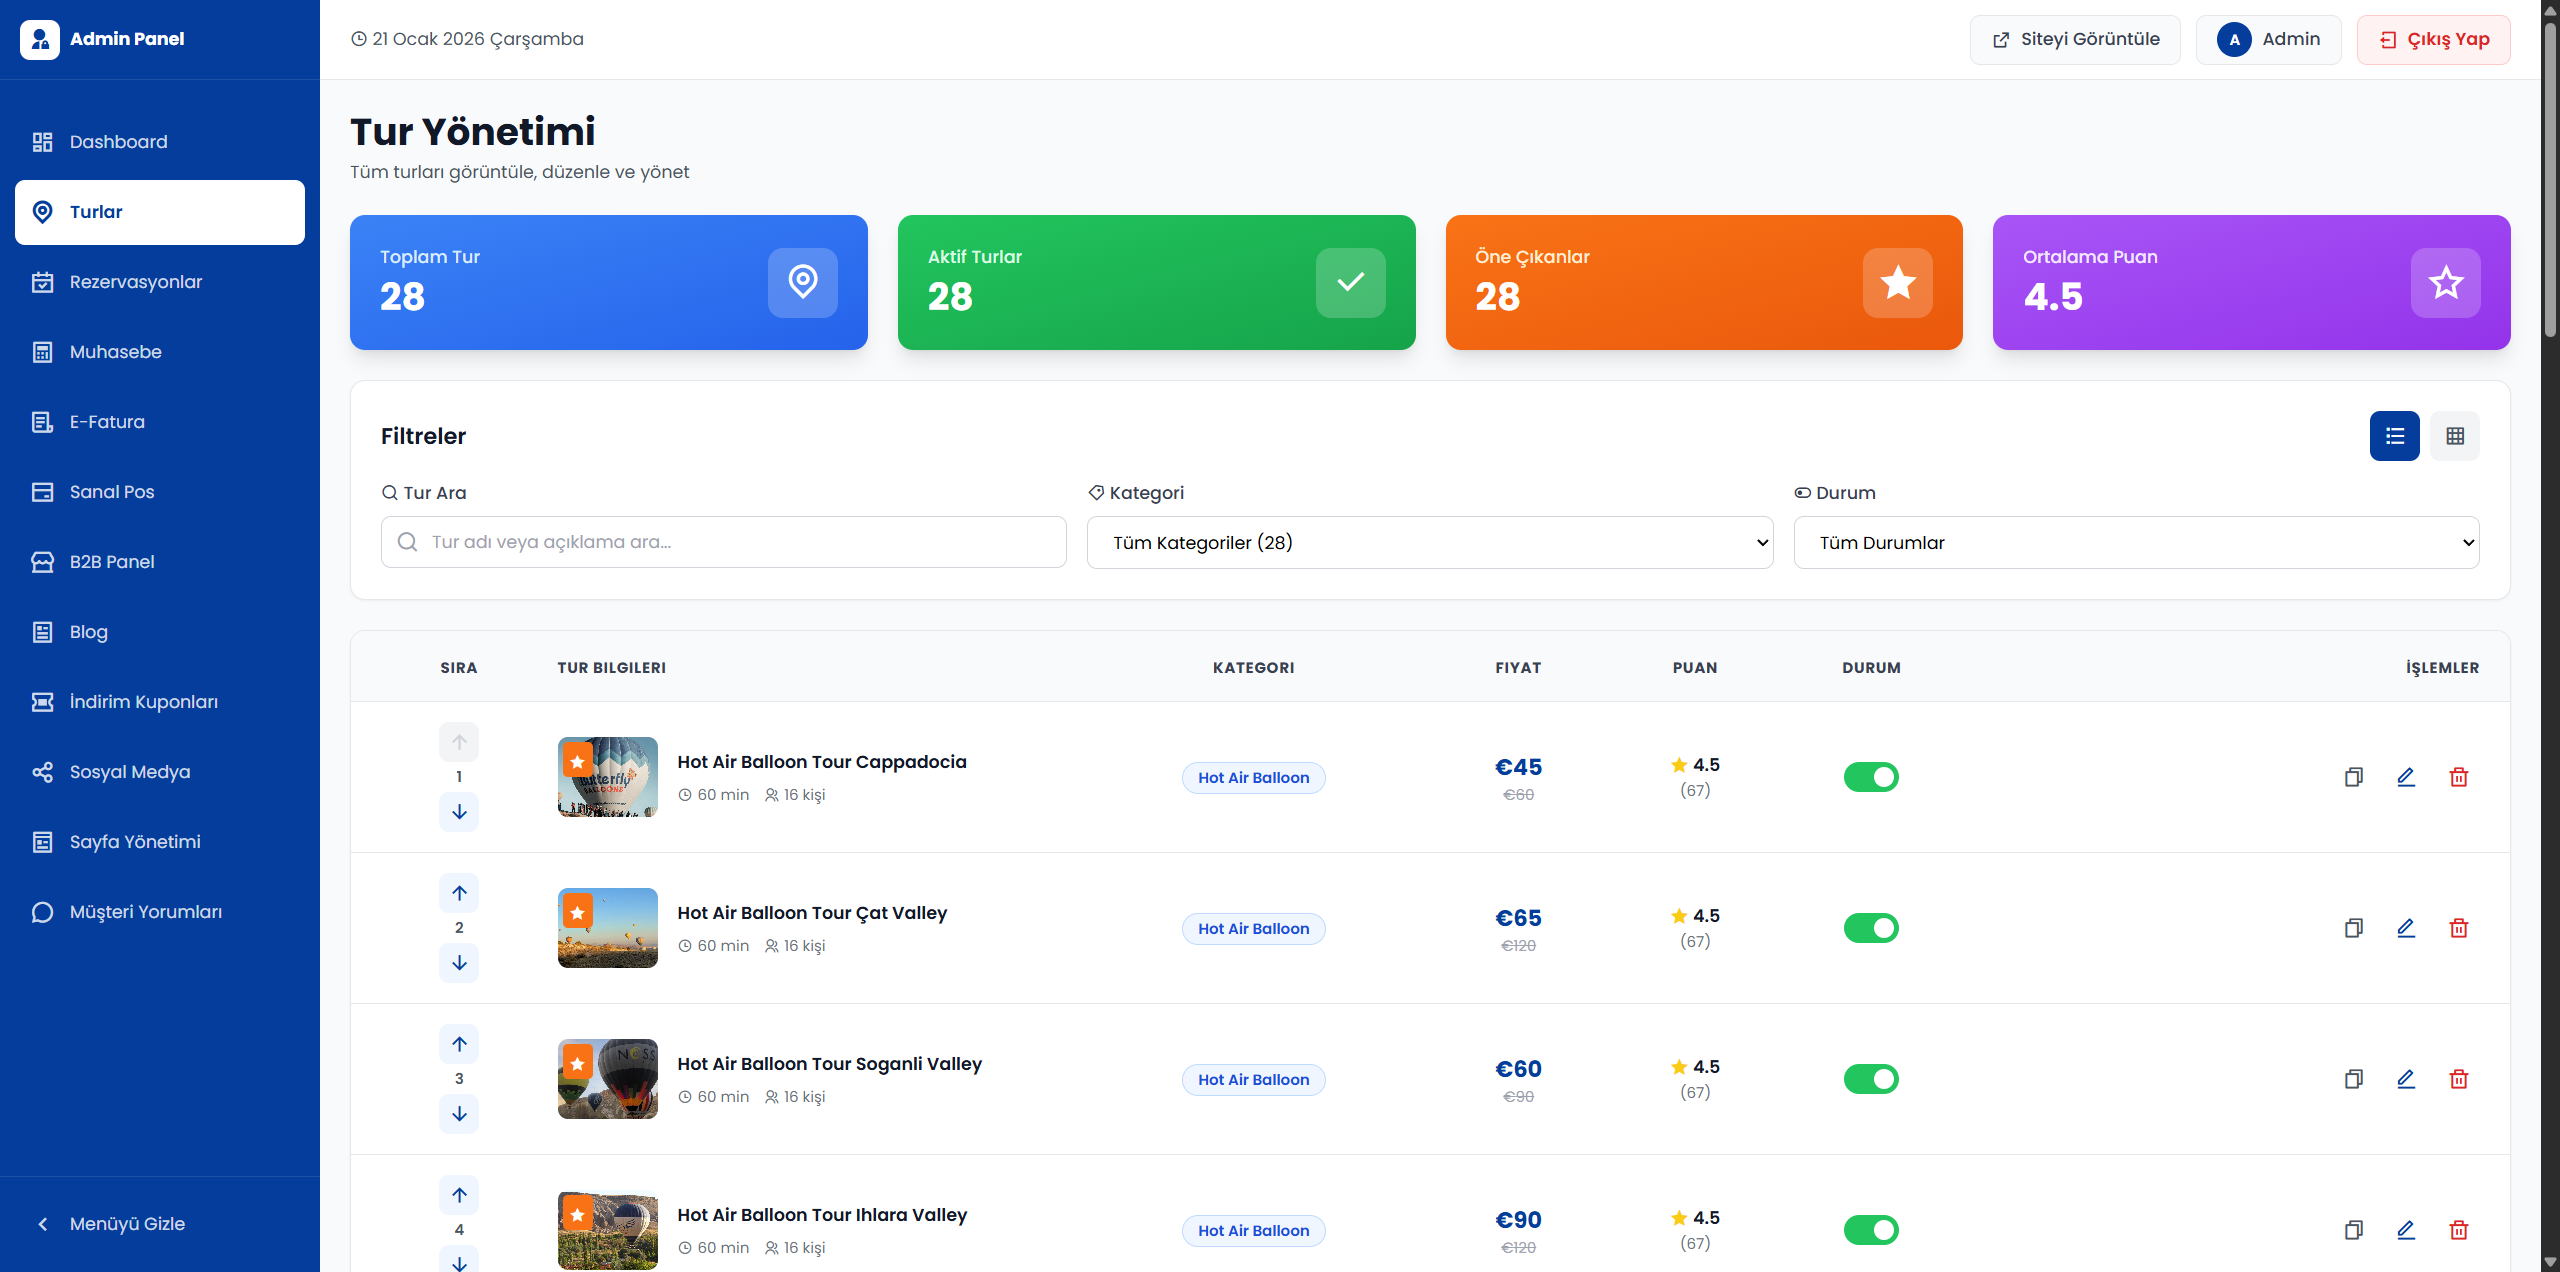Disable Hot Air Balloon Tour Cappadocia status
This screenshot has height=1272, width=2560.
1870,777
